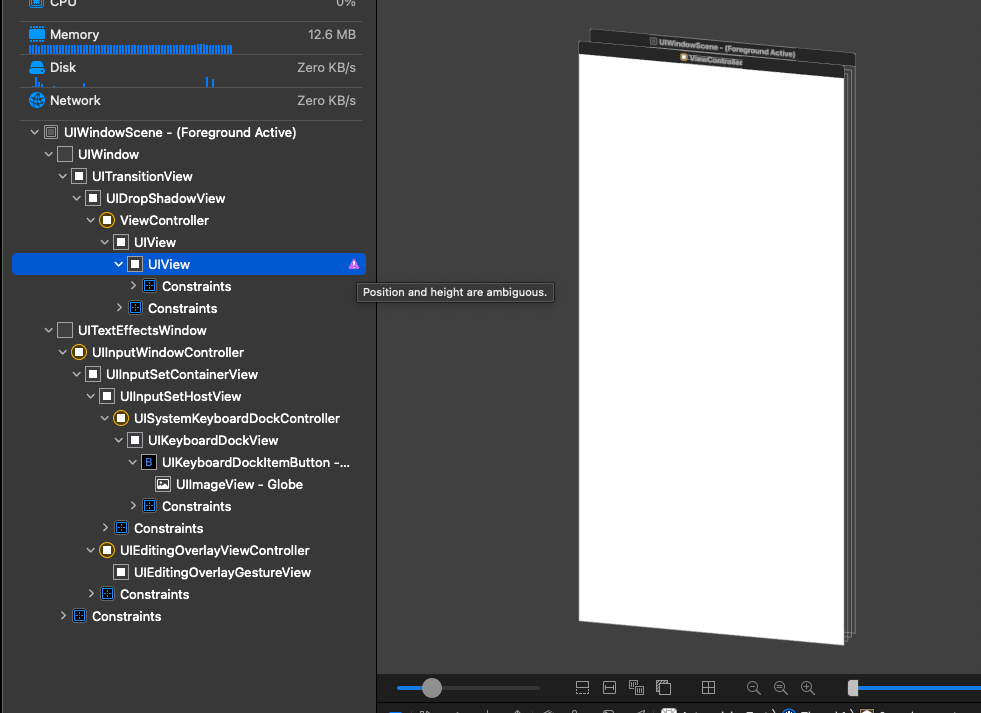Click the zoom to actual size icon
The height and width of the screenshot is (713, 981).
tap(781, 688)
